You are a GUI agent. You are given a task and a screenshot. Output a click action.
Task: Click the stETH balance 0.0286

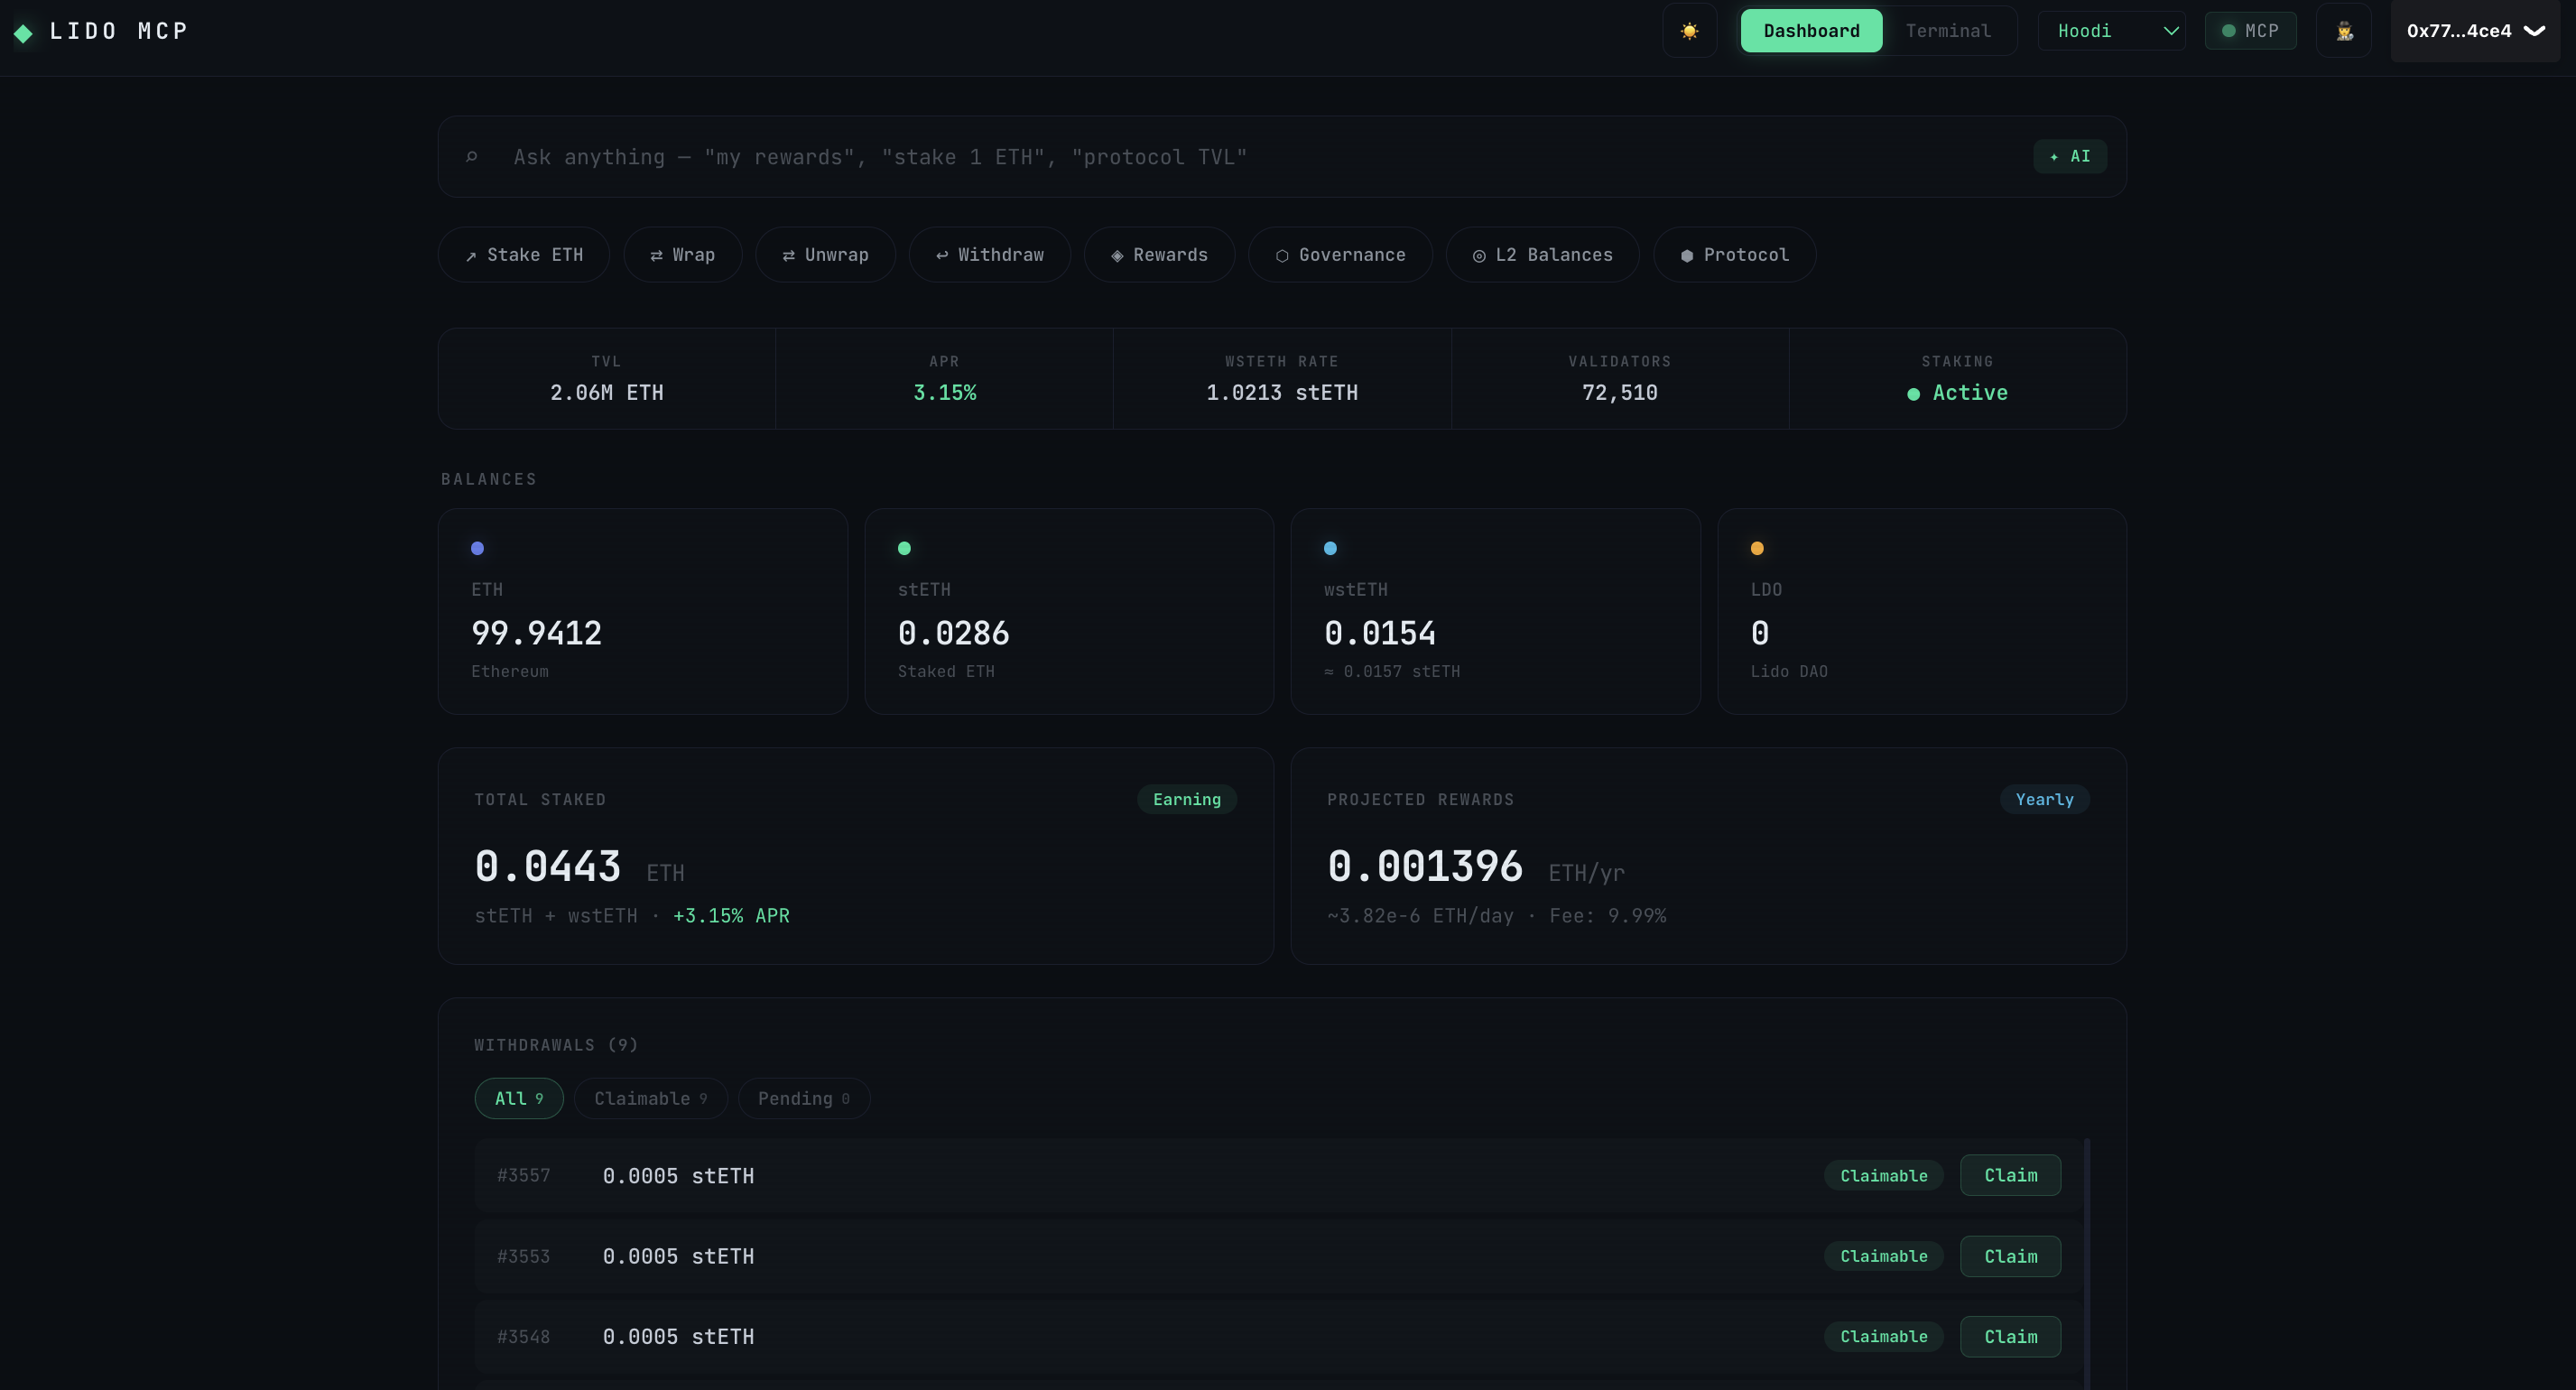(953, 633)
